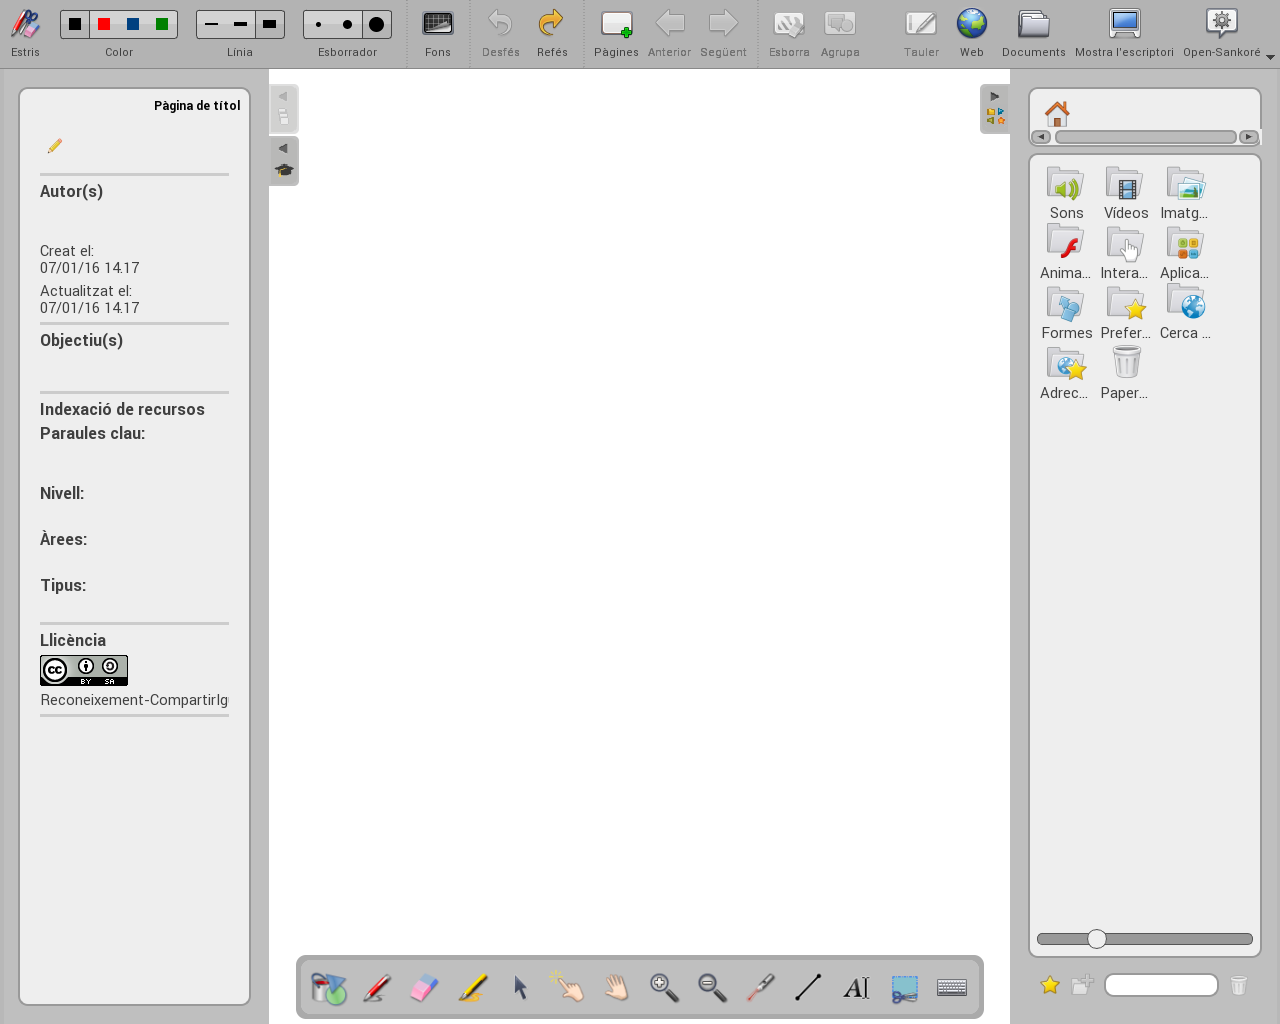Switch to Documents view
This screenshot has width=1280, height=1024.
1033,33
